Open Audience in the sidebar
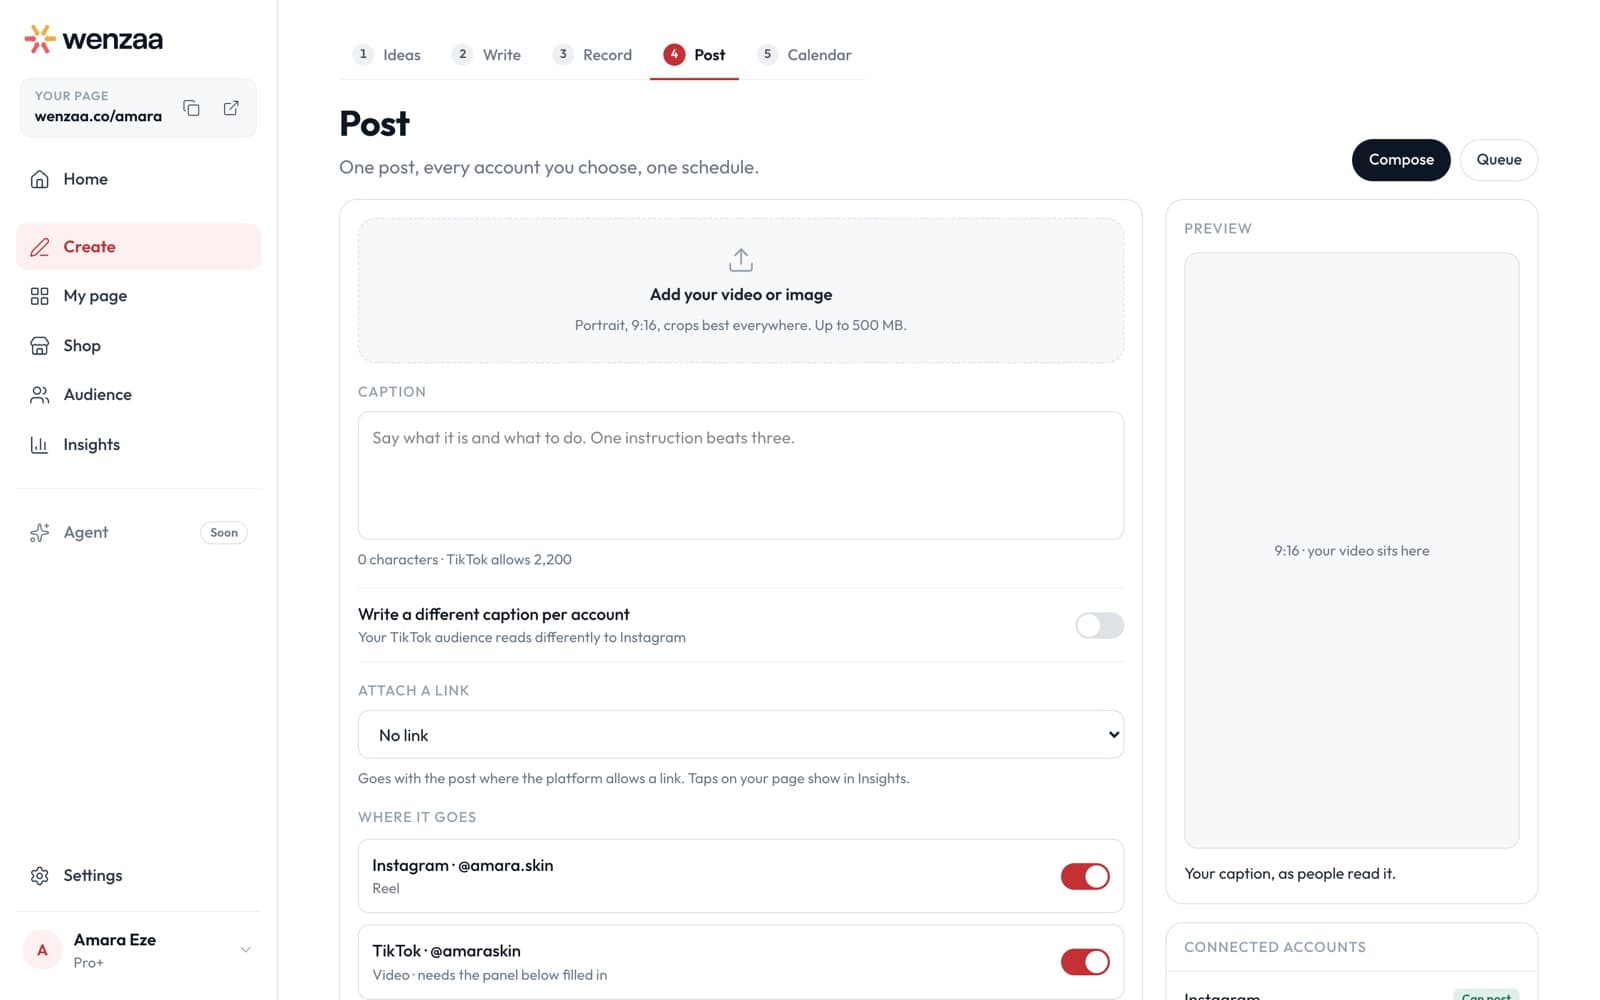This screenshot has width=1600, height=1000. [x=138, y=395]
